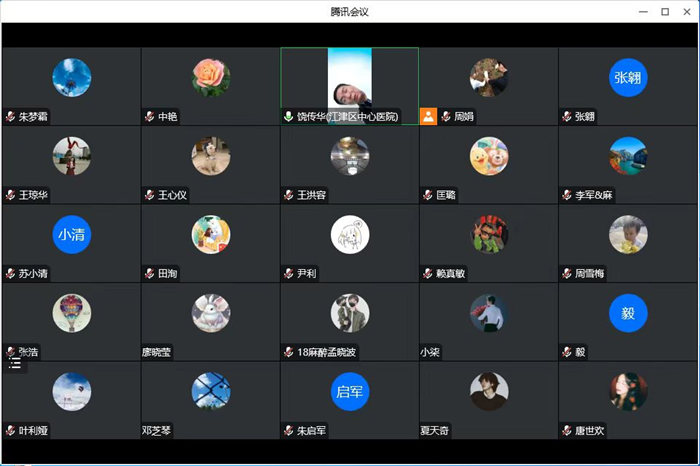The image size is (700, 466).
Task: Click the name label 李军&麻
Action: tap(593, 195)
